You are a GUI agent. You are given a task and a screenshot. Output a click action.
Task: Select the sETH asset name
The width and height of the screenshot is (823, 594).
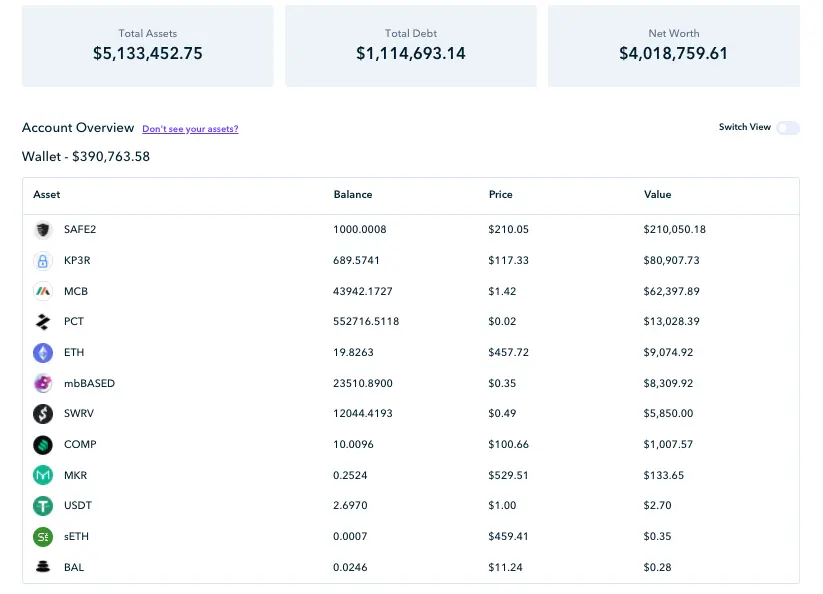tap(76, 536)
